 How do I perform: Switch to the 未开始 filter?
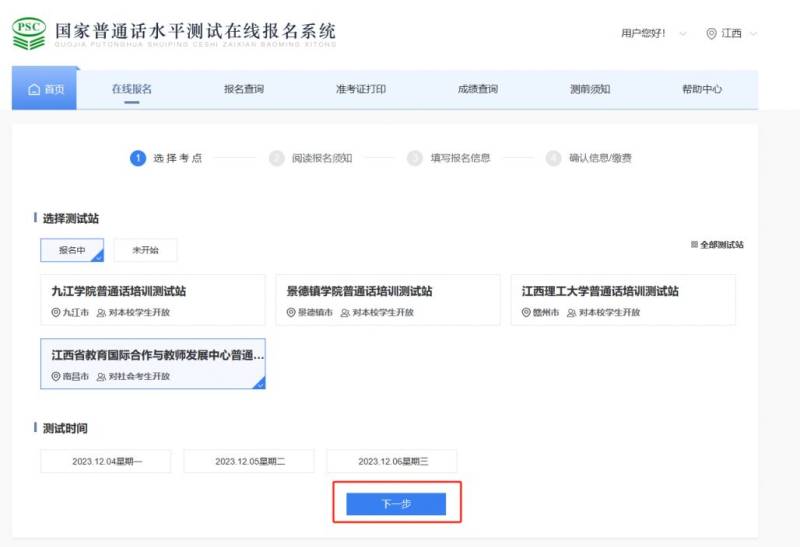pos(144,250)
